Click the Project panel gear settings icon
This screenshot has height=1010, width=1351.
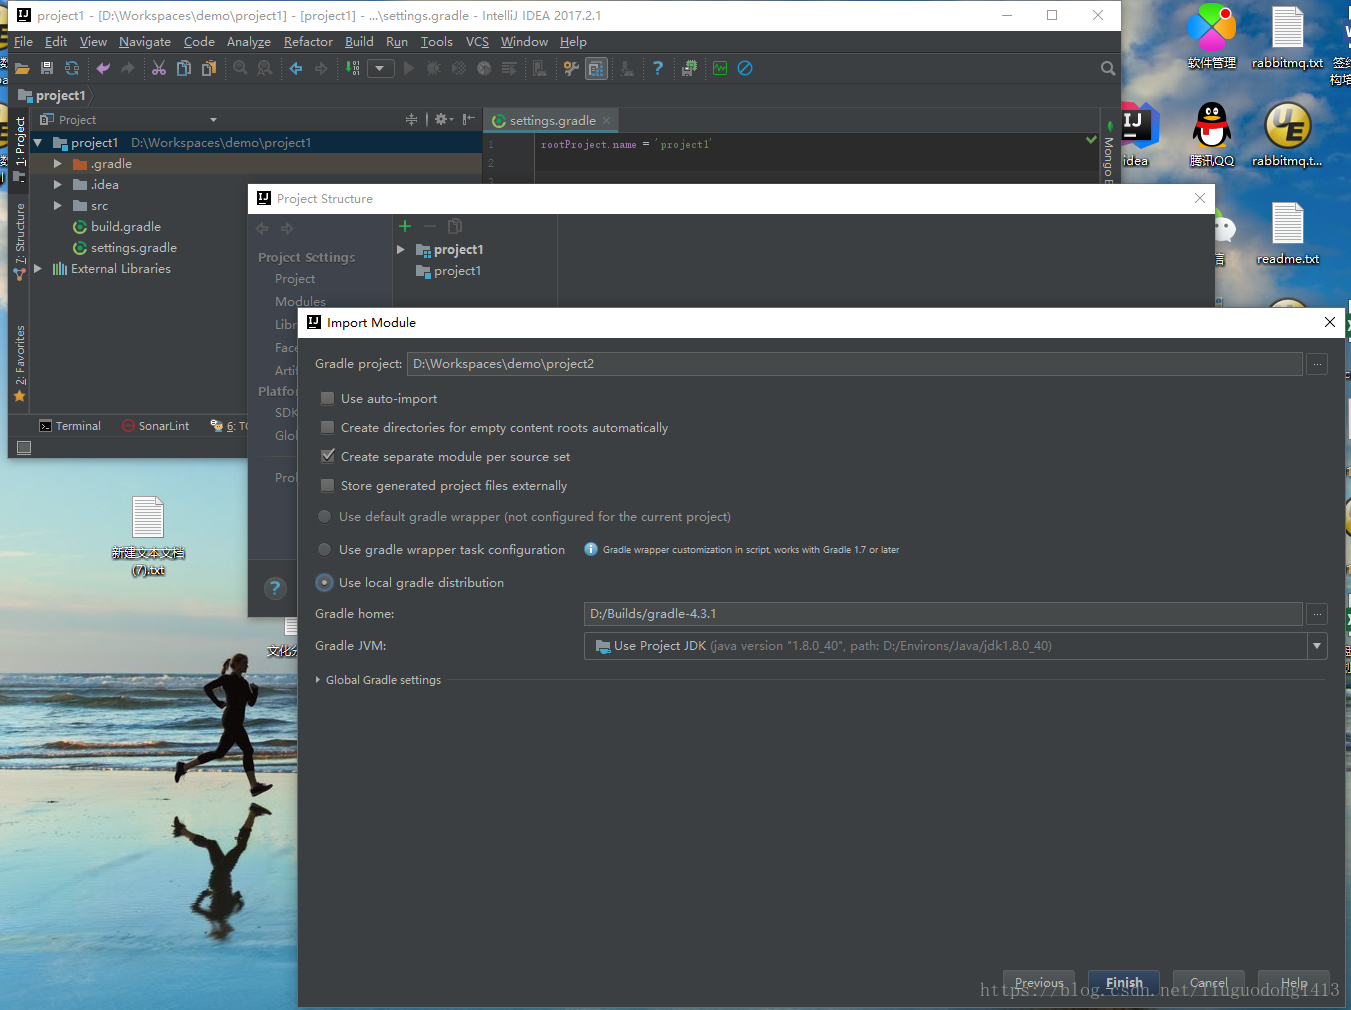click(x=441, y=119)
